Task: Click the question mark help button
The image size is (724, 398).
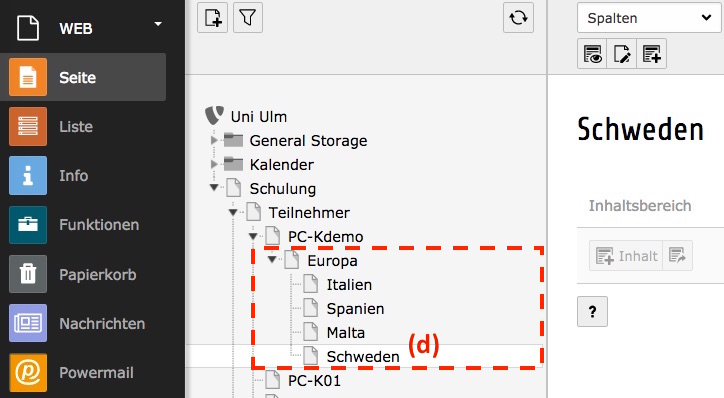Action: (x=592, y=311)
